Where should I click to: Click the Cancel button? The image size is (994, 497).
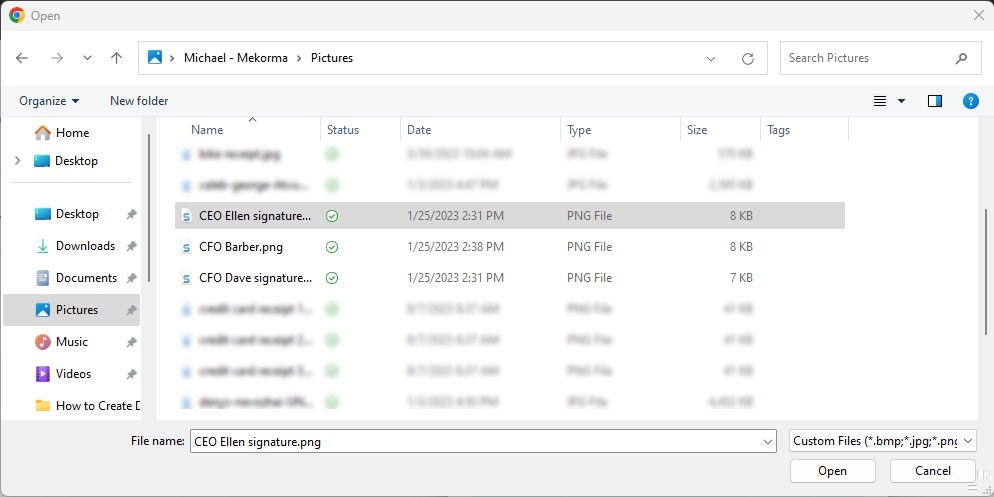tap(933, 471)
